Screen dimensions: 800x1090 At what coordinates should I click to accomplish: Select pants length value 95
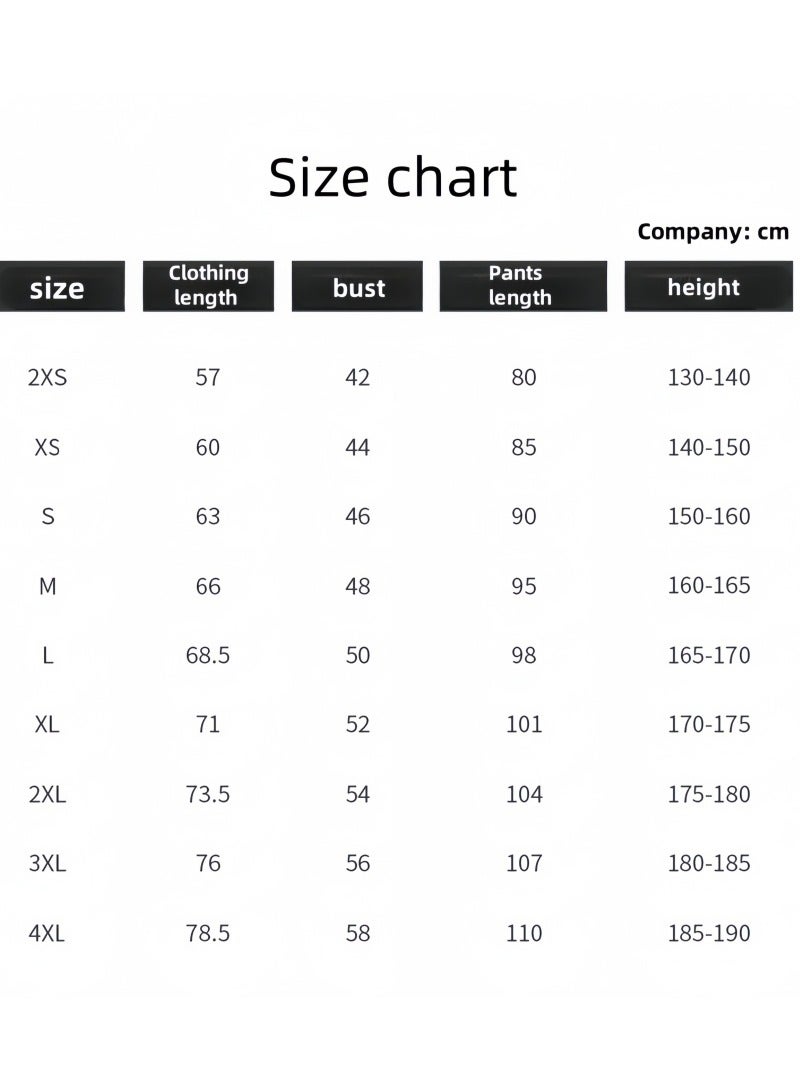pos(524,586)
